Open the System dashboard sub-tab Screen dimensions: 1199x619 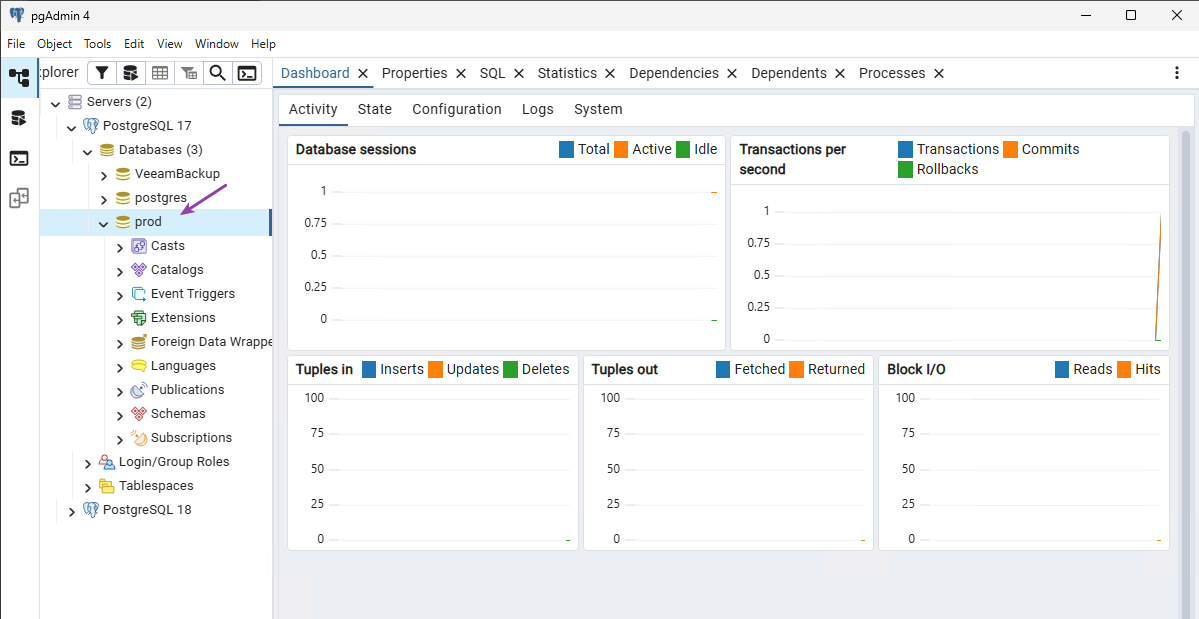[x=598, y=109]
